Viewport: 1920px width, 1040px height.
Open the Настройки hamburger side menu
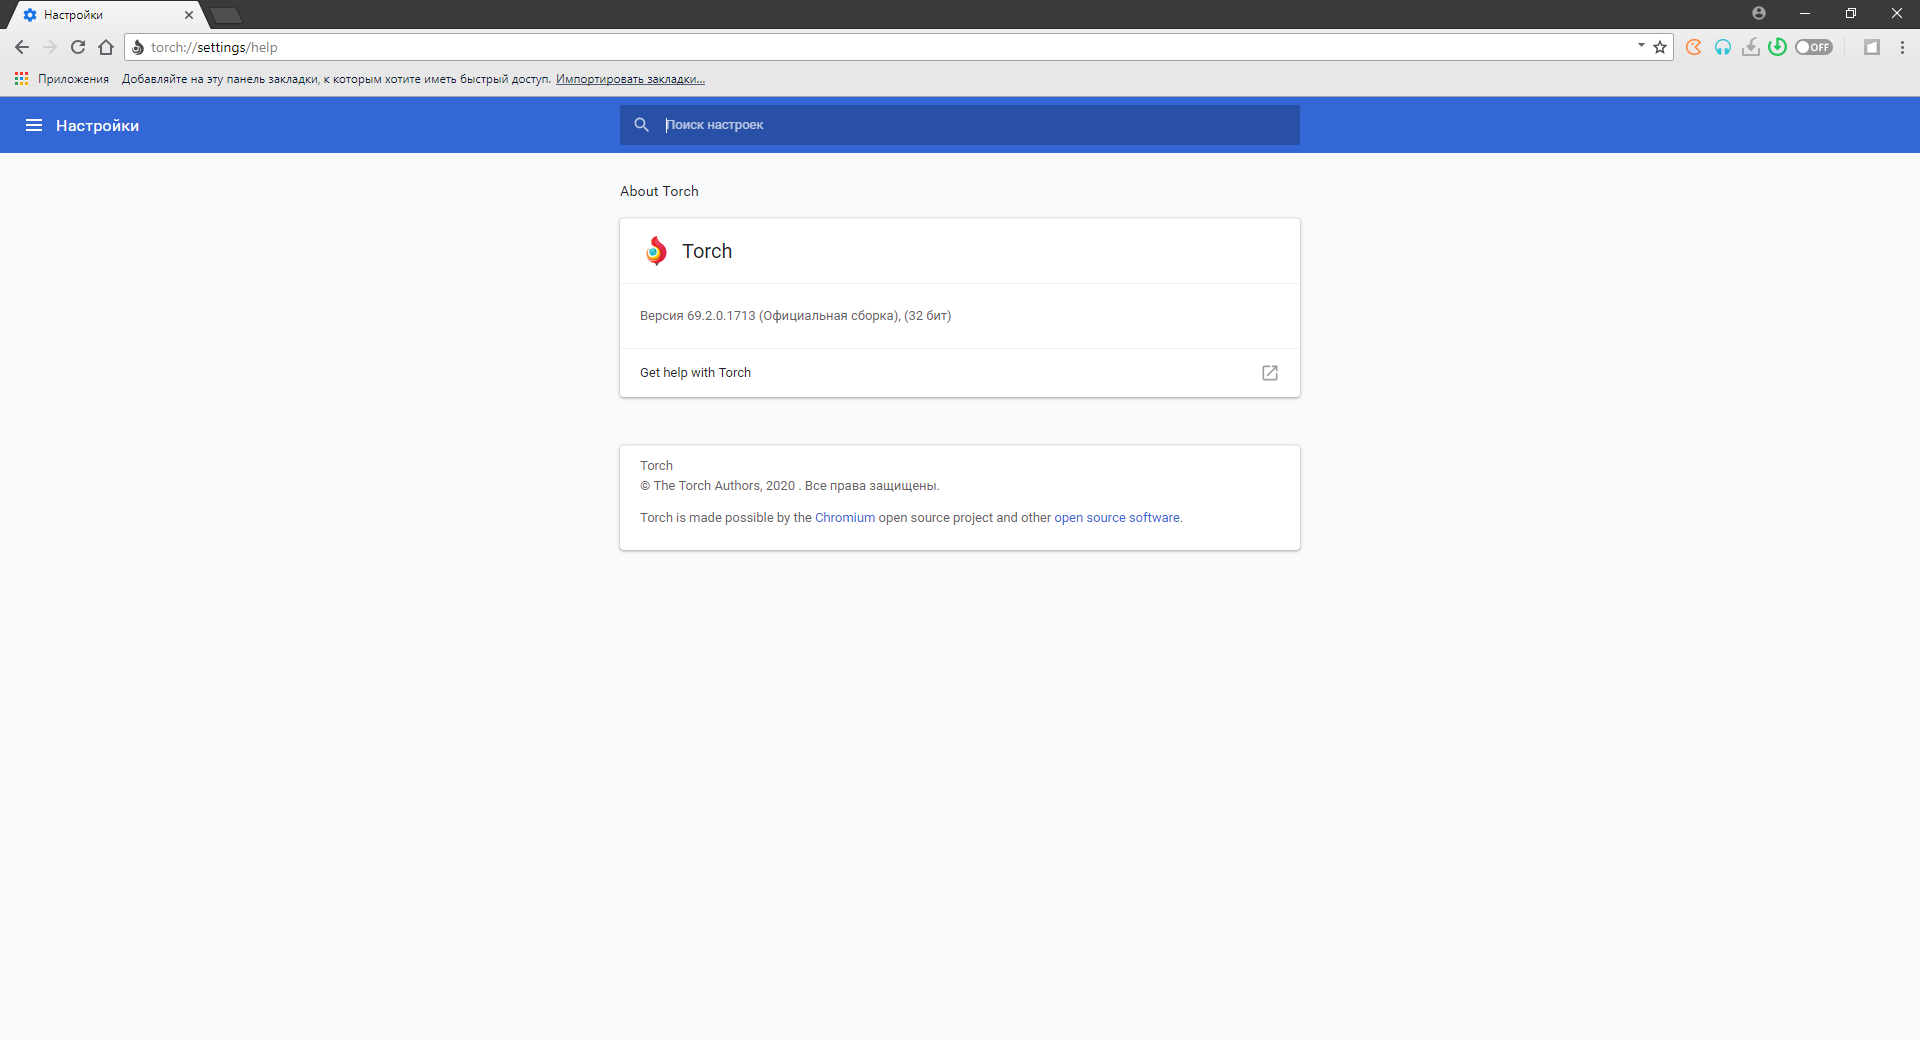click(x=34, y=125)
